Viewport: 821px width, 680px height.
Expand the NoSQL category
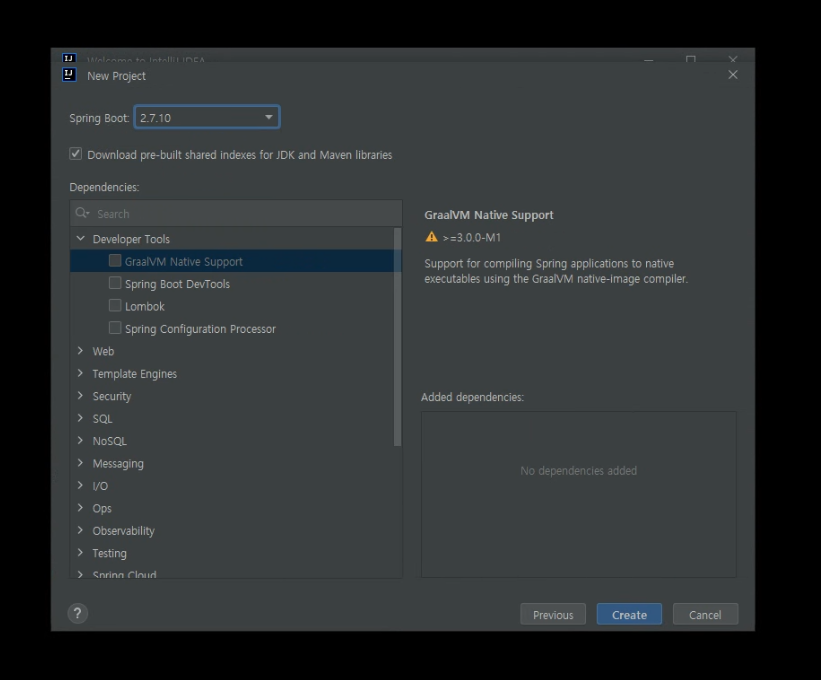(x=80, y=441)
